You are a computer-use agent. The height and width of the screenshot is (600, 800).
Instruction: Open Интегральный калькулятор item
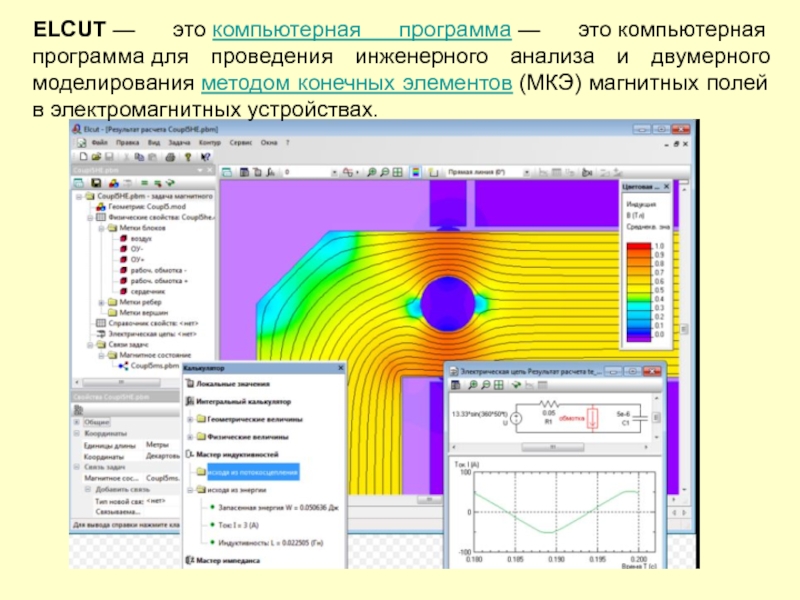click(x=243, y=402)
